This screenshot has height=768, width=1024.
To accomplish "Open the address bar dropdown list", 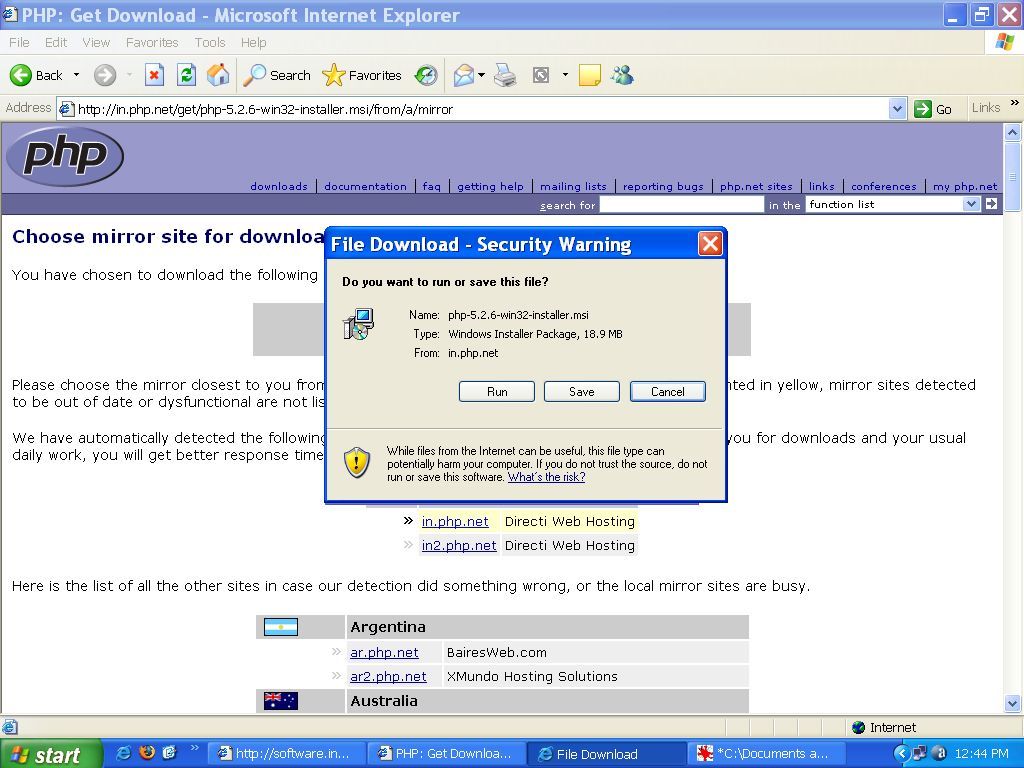I will (898, 109).
